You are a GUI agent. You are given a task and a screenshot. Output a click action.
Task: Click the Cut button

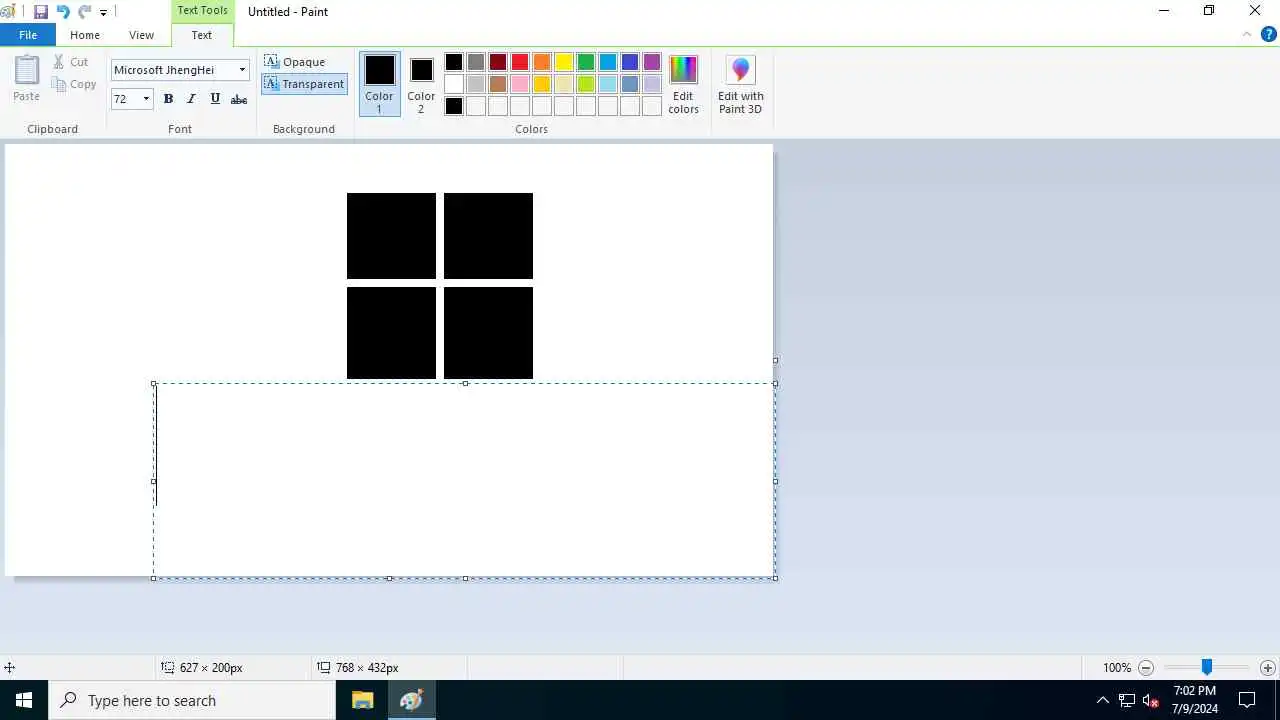coord(71,62)
